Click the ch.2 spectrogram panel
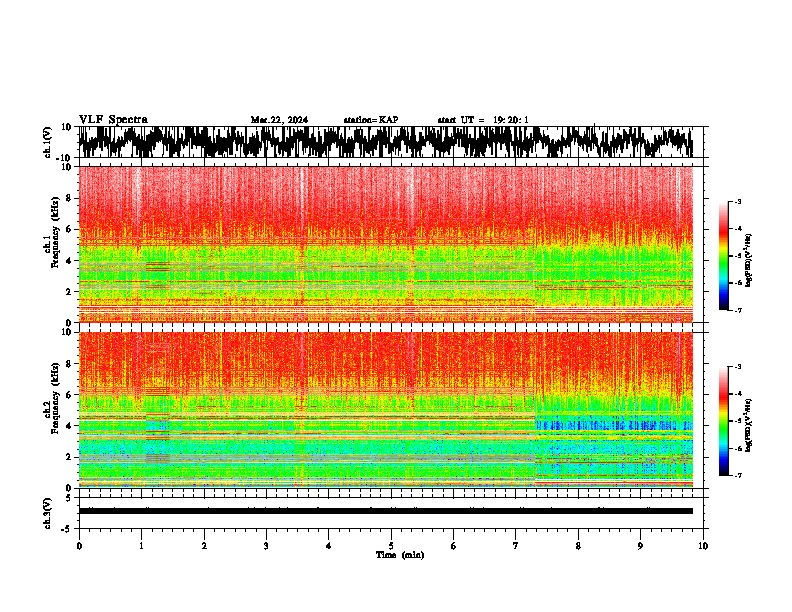The image size is (792, 612). [386, 410]
